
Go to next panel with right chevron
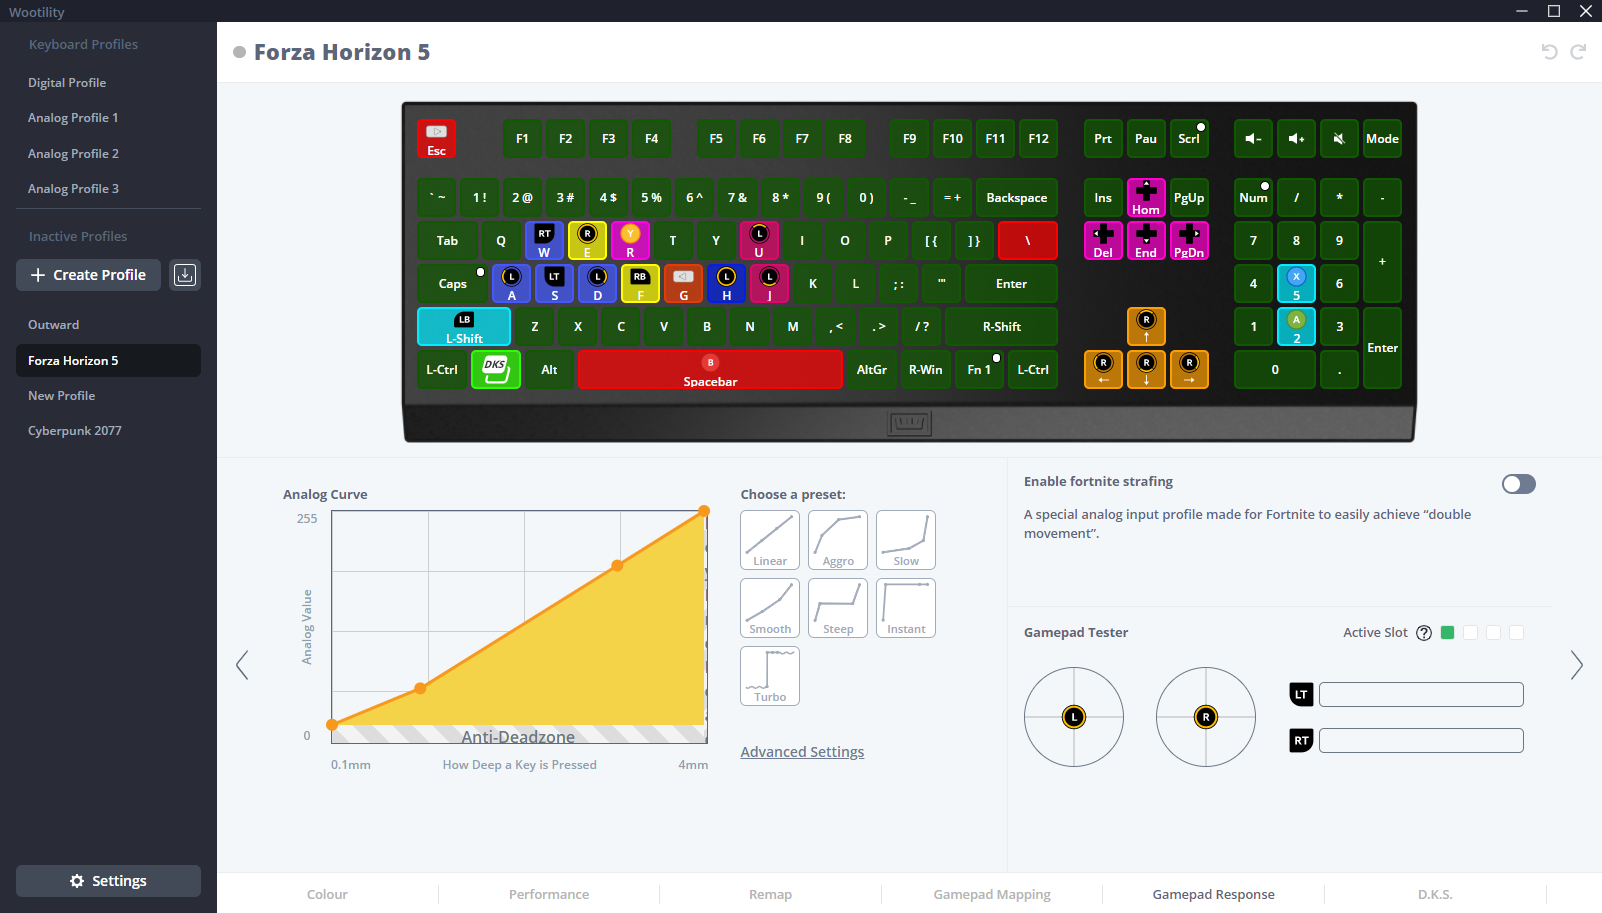coord(1576,665)
